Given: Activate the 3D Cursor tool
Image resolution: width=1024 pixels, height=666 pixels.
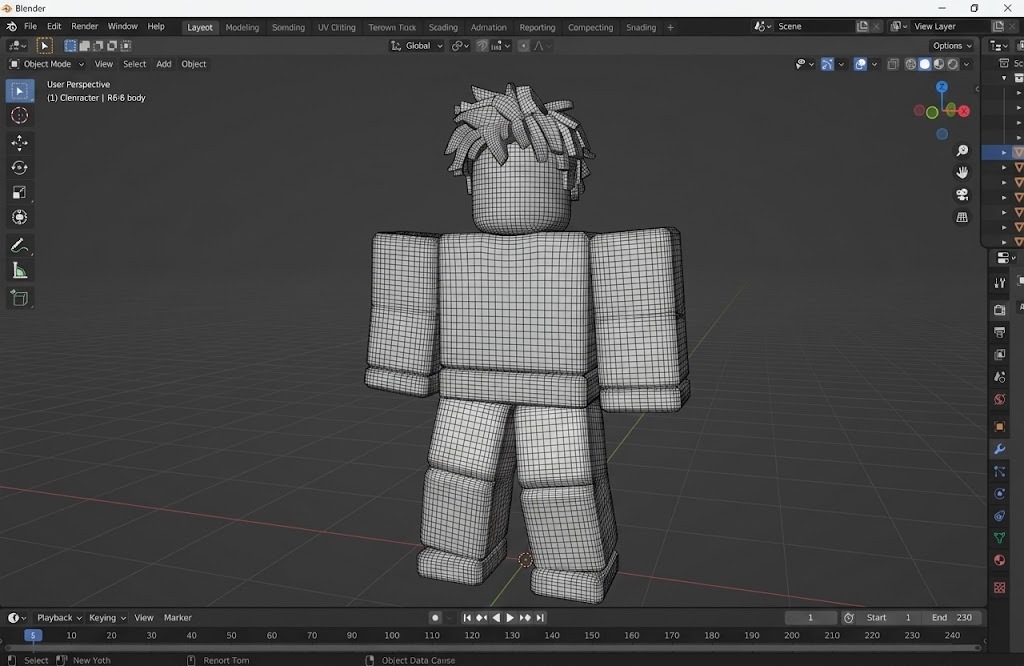Looking at the screenshot, I should [20, 116].
